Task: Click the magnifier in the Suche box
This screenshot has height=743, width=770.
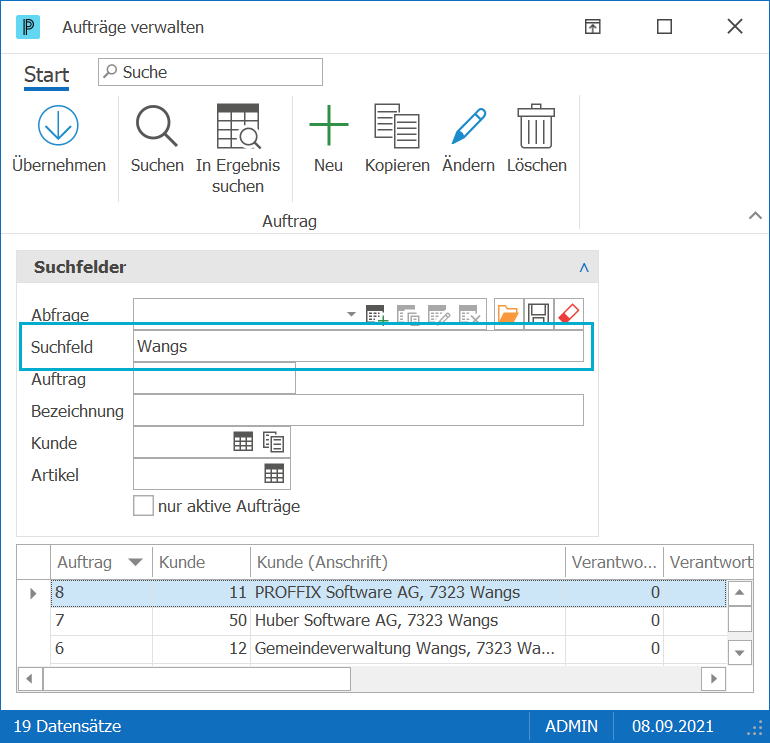Action: pyautogui.click(x=110, y=72)
